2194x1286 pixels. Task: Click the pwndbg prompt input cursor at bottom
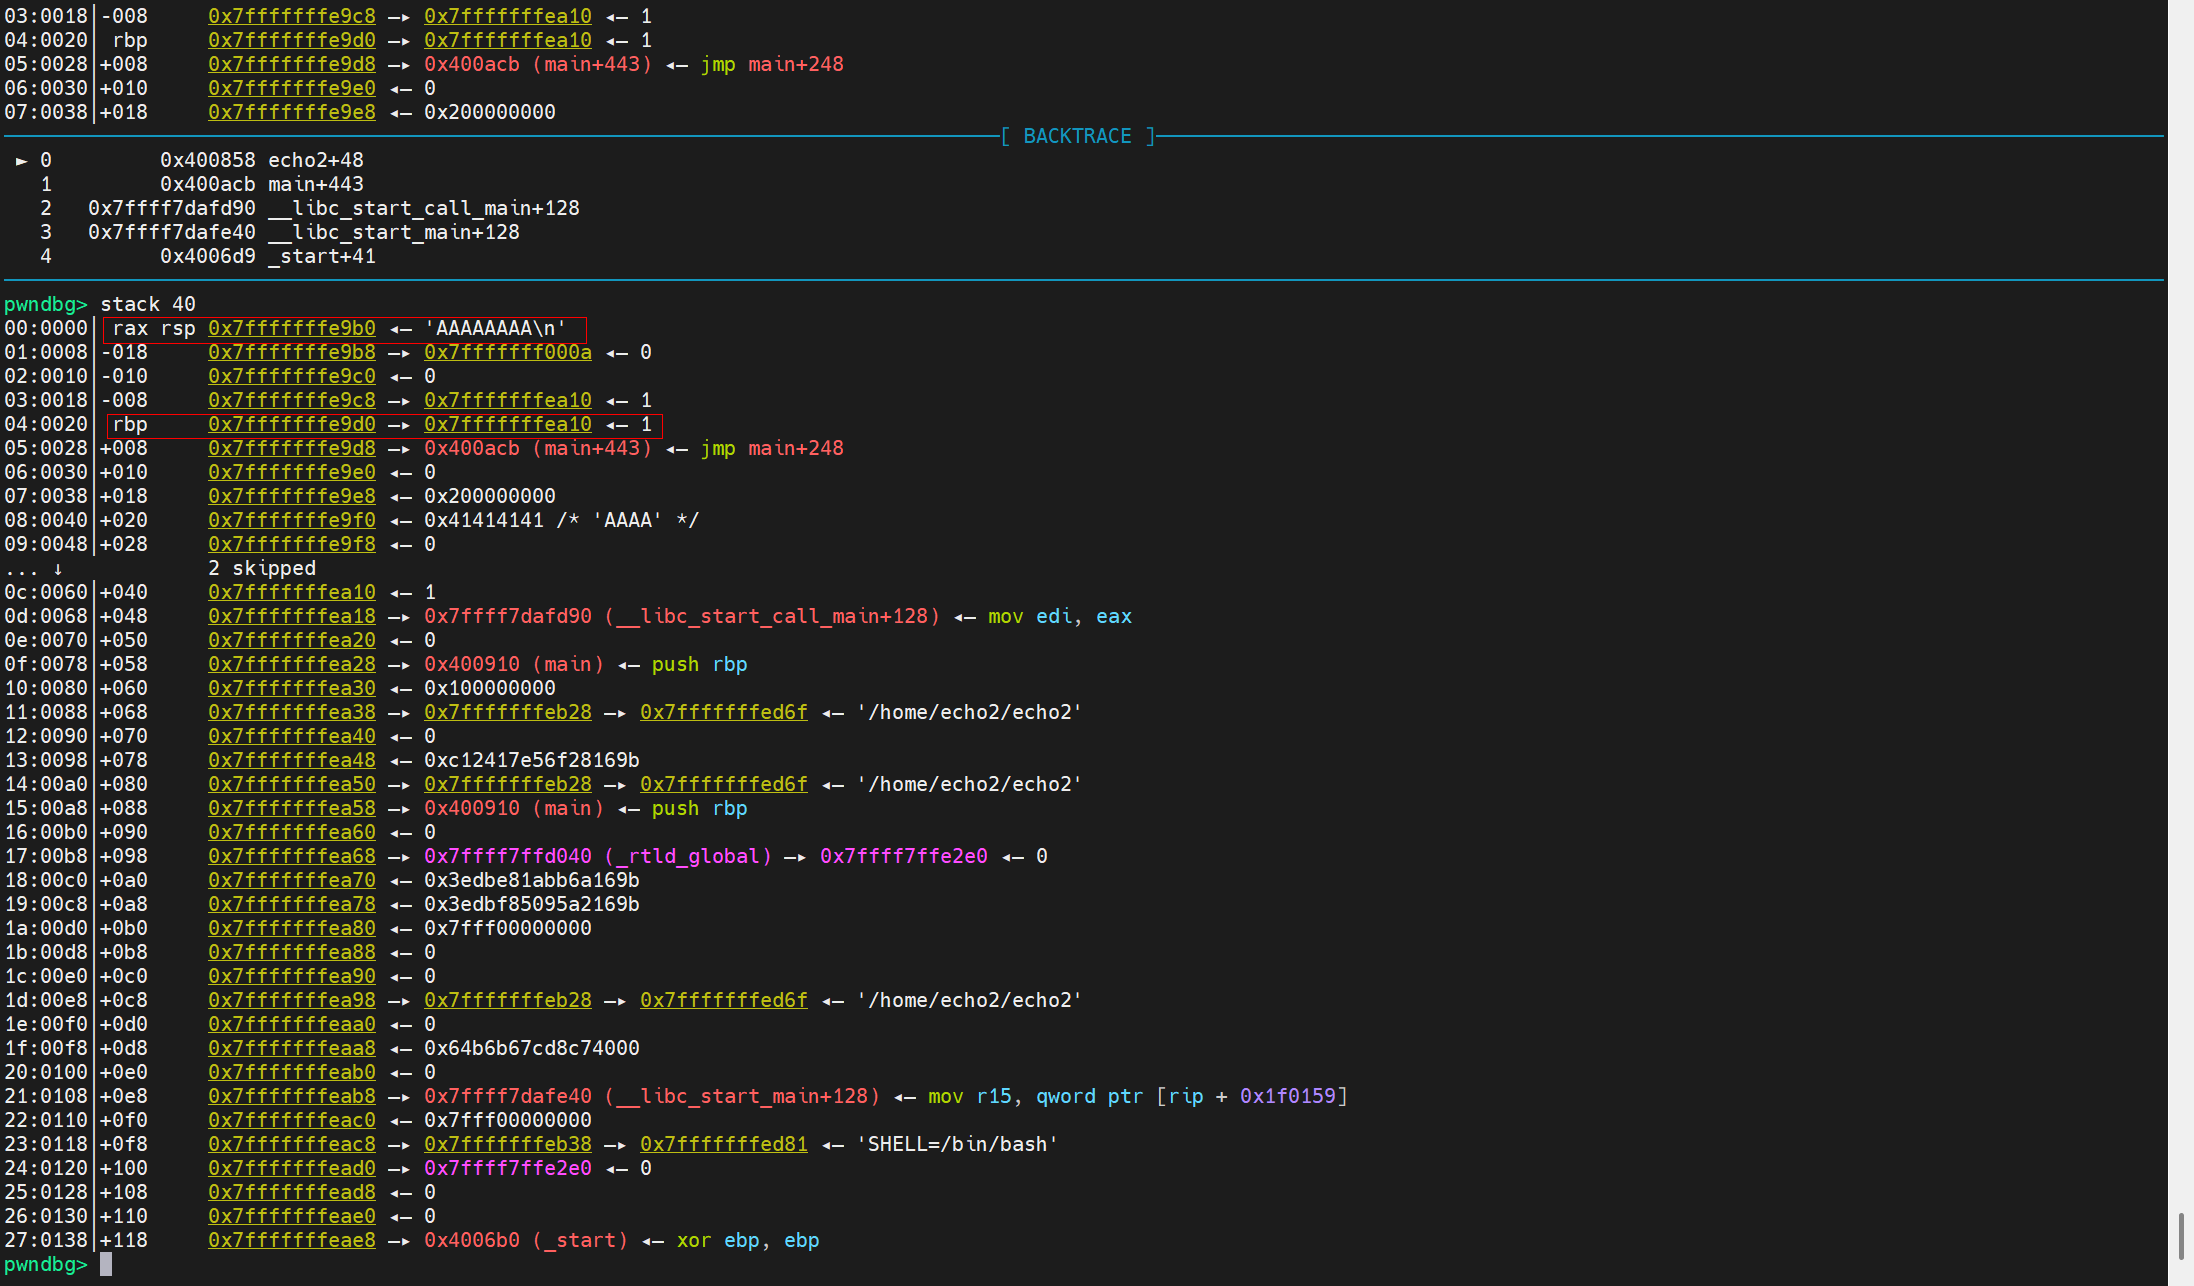click(106, 1264)
